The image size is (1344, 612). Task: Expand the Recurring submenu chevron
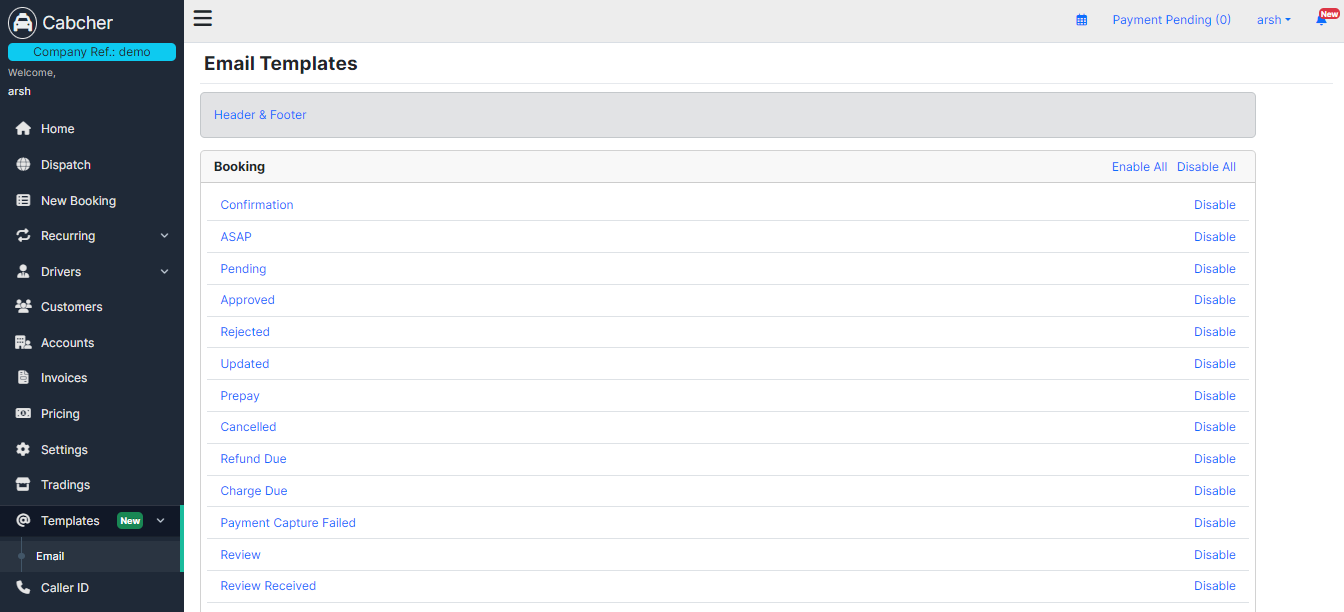point(165,236)
